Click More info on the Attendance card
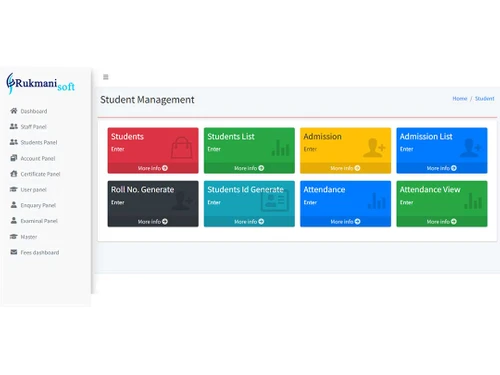Viewport: 500px width, 375px height. 345,222
